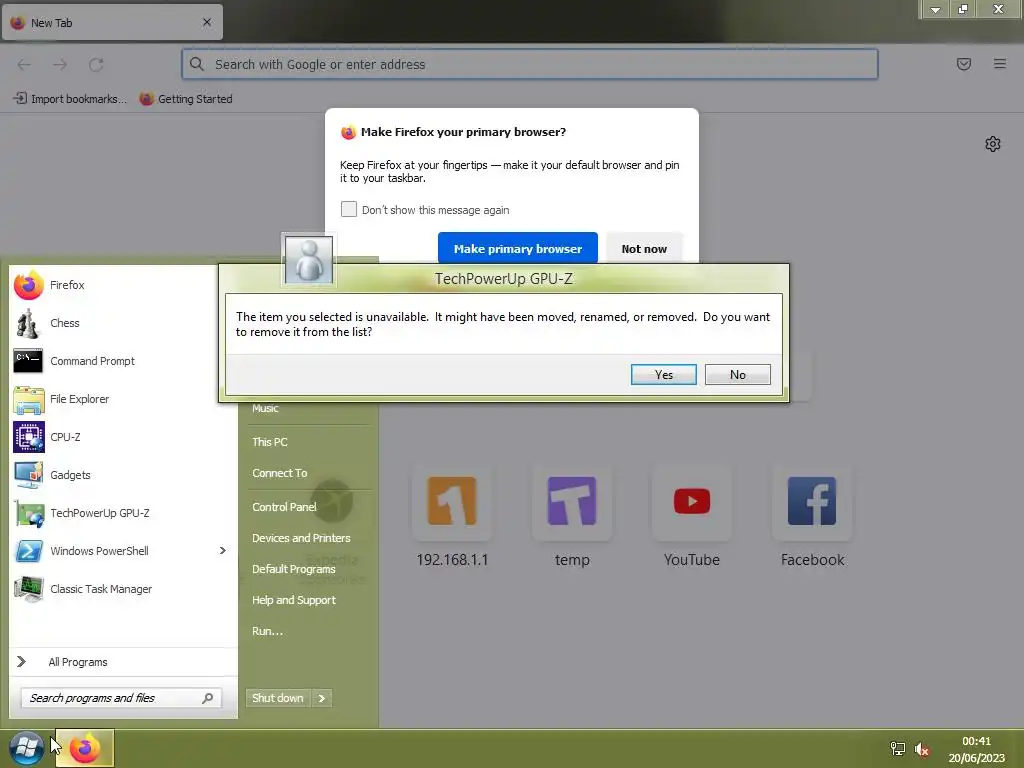The height and width of the screenshot is (768, 1024).
Task: Open the Shut down options arrow
Action: [x=321, y=698]
